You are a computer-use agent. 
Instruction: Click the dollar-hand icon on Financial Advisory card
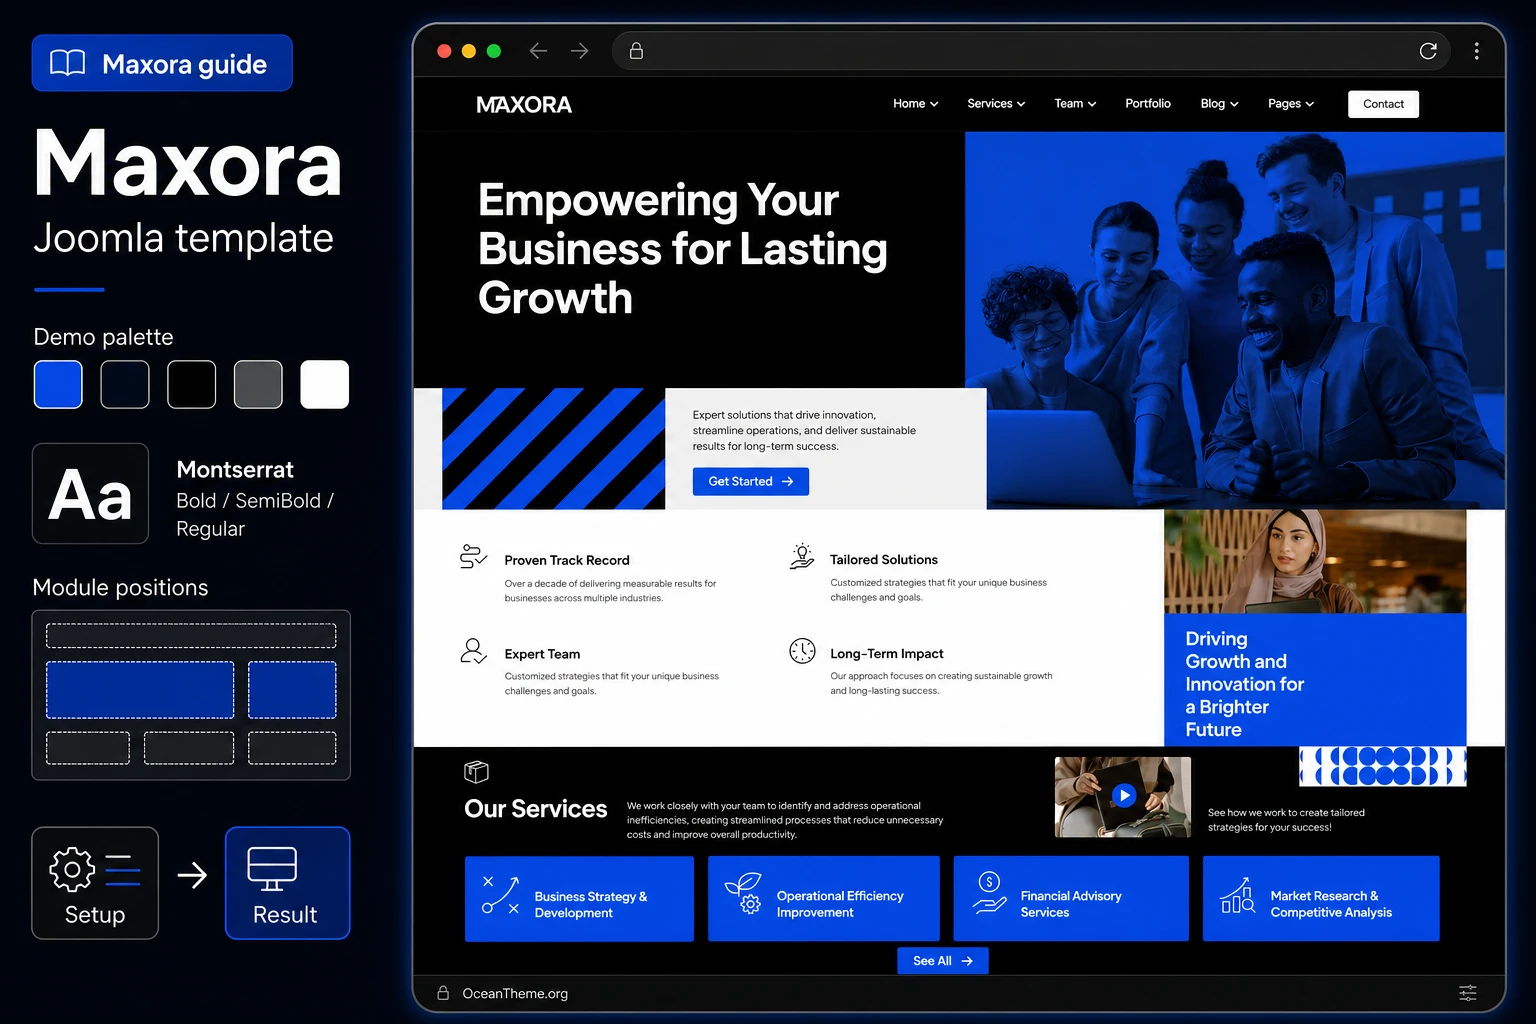coord(989,893)
